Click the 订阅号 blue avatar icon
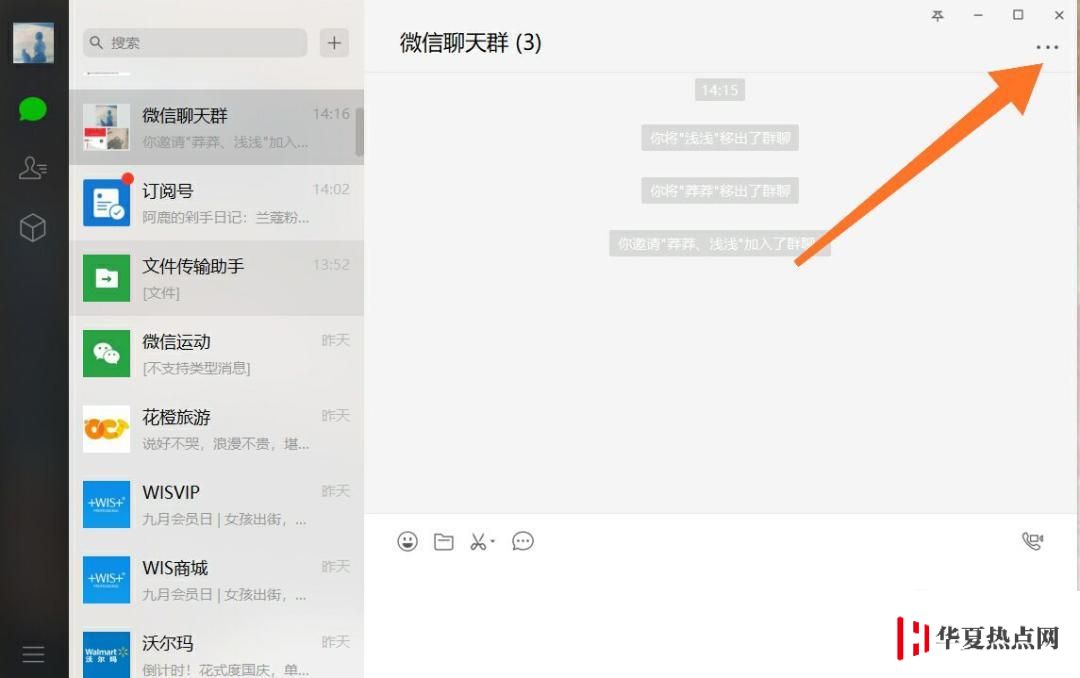 coord(107,203)
